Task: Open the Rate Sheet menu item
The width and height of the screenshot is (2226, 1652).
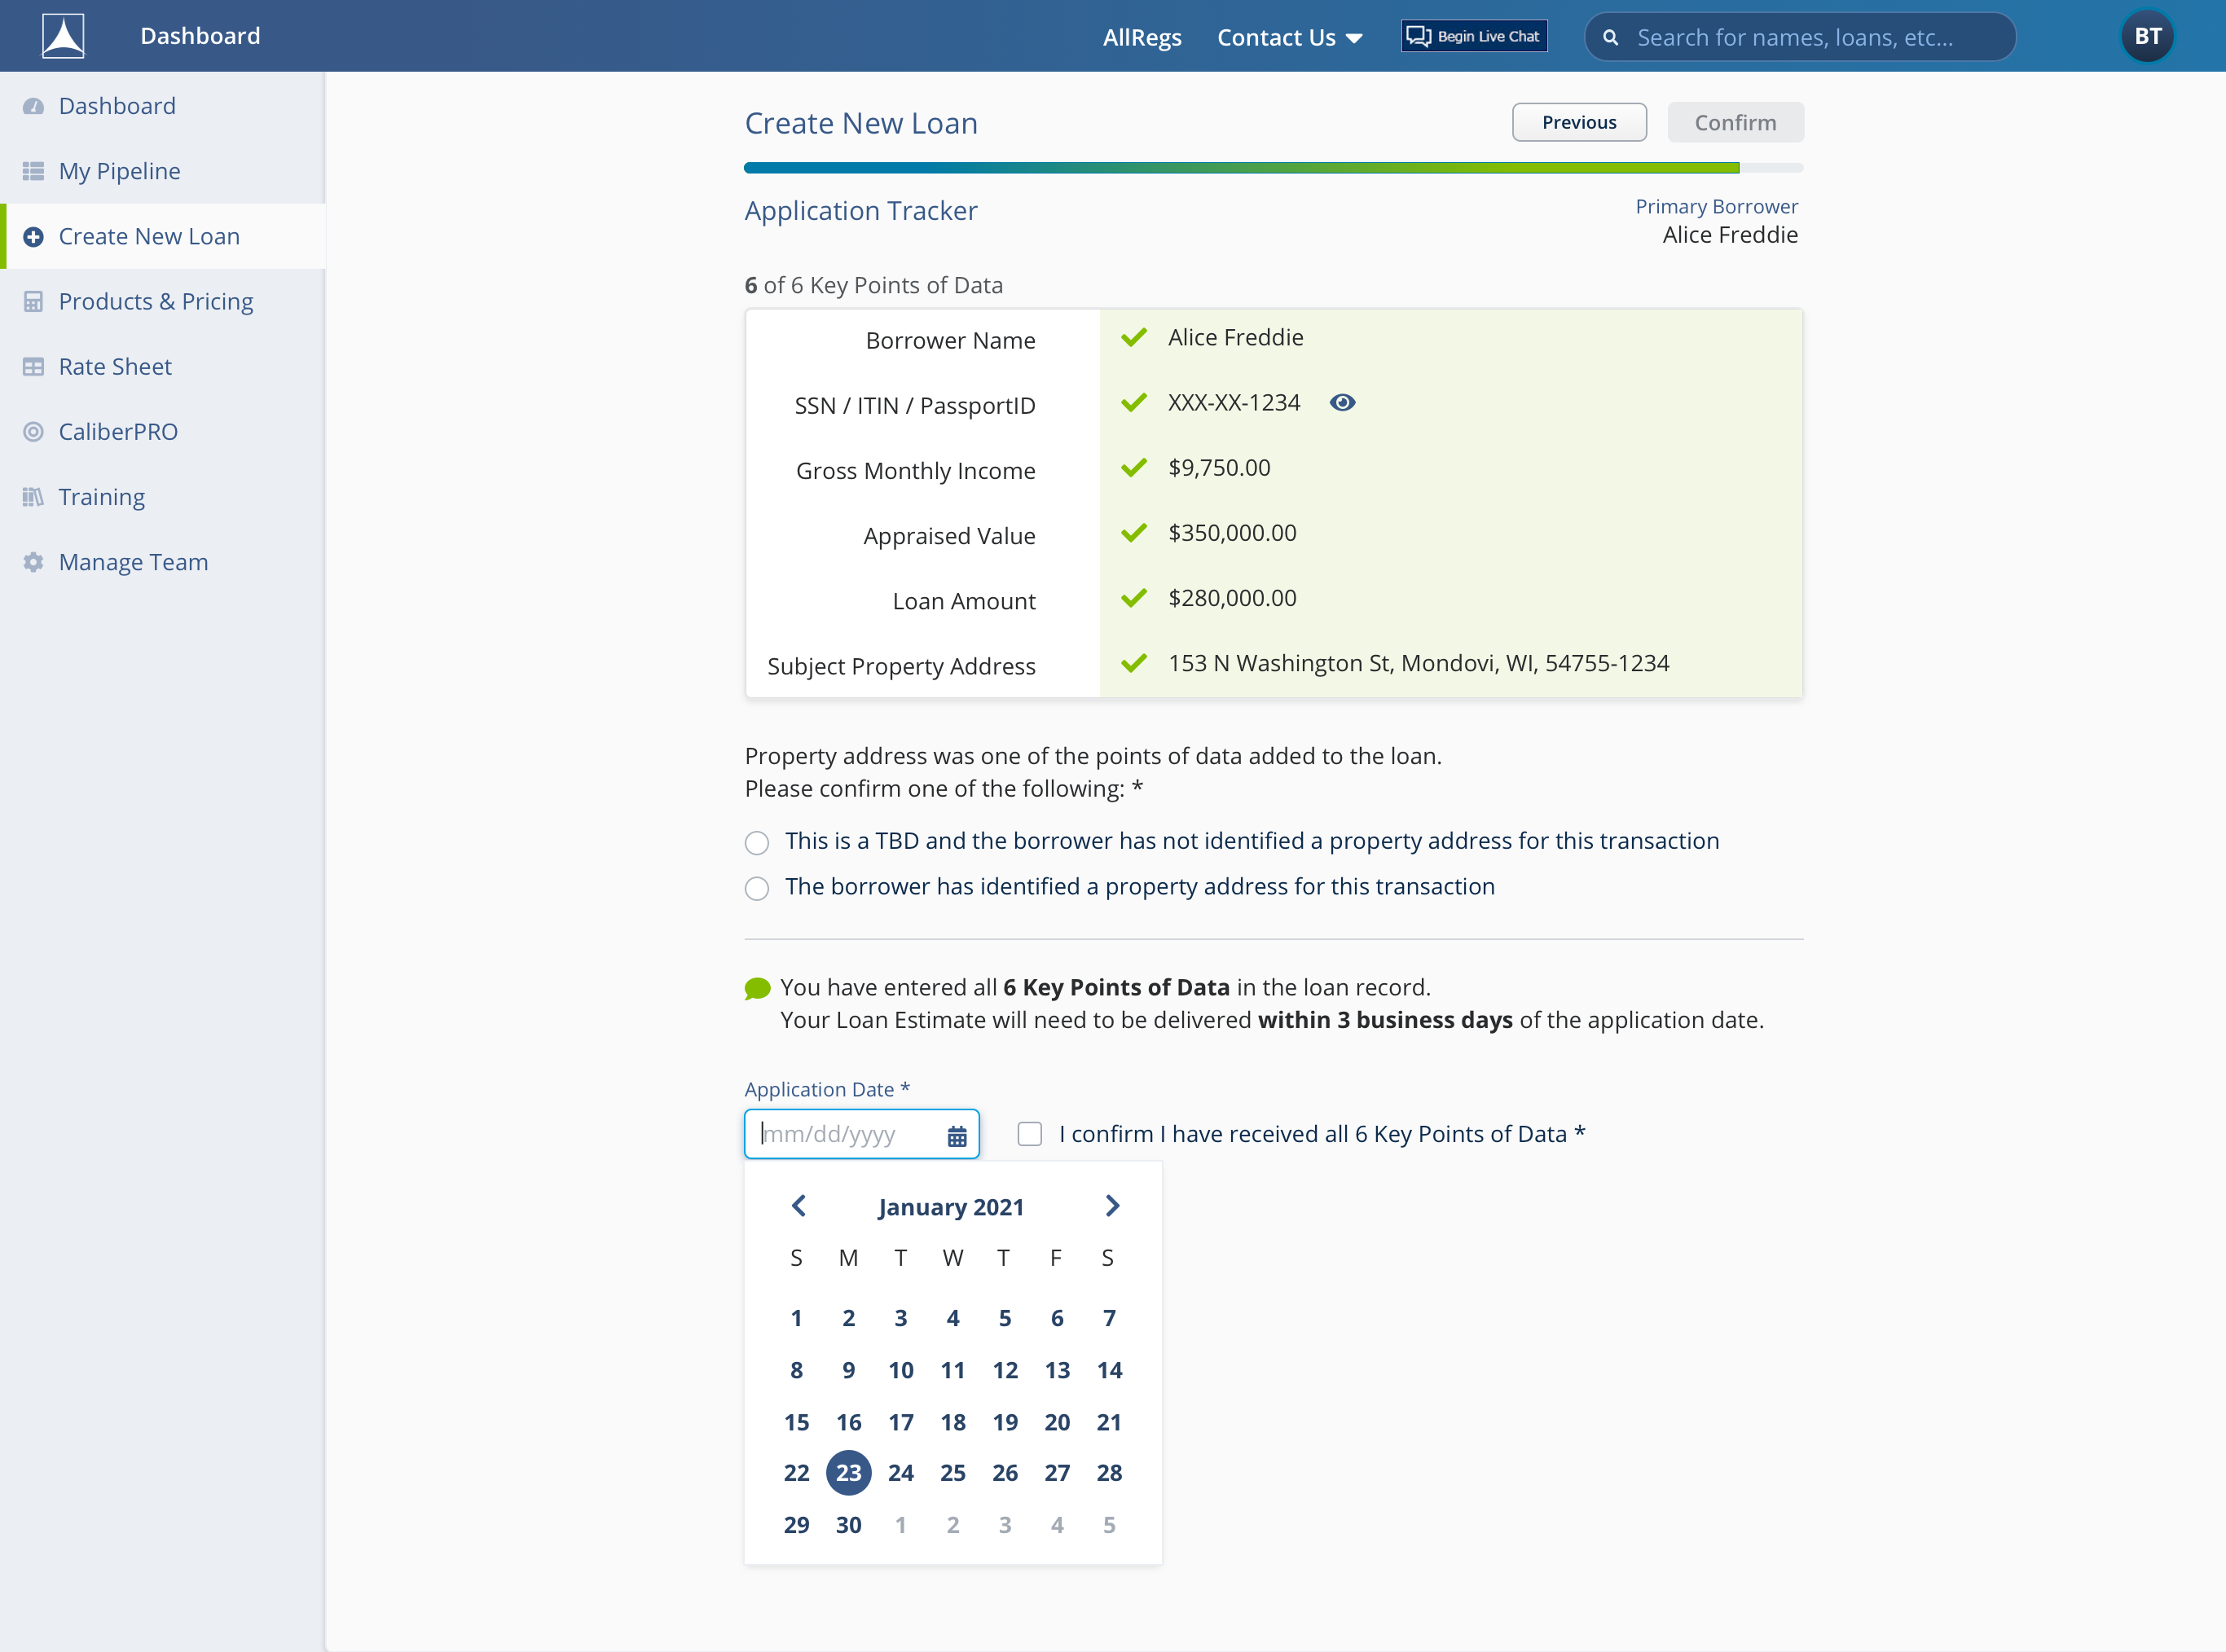Action: point(115,367)
